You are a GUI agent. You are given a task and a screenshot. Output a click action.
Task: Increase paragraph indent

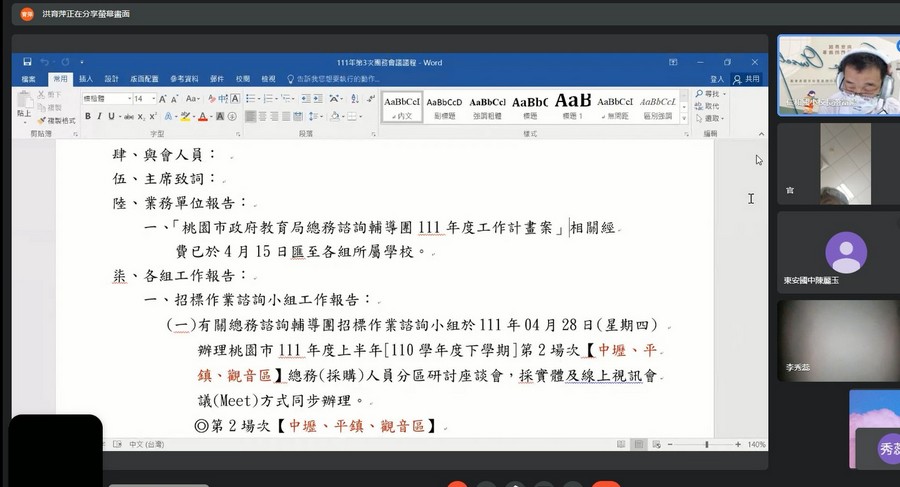(x=319, y=99)
